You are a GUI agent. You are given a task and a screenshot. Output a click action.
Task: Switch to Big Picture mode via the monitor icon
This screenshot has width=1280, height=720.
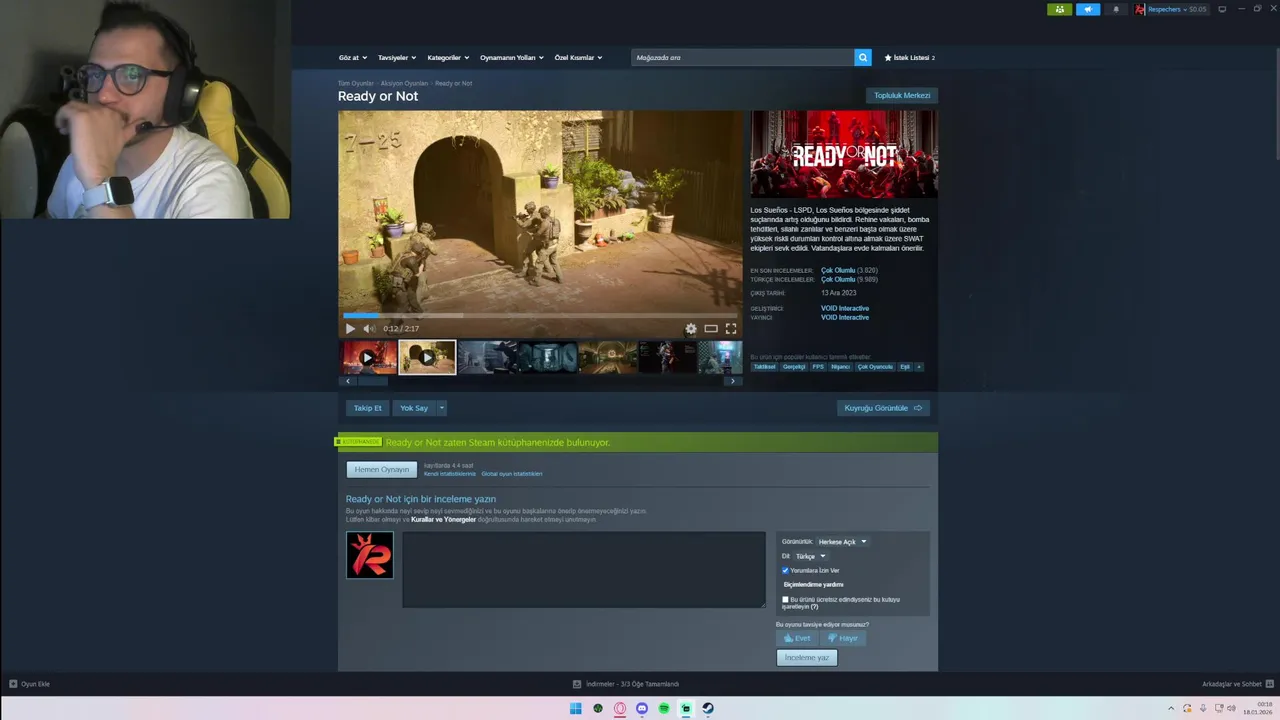point(1222,9)
